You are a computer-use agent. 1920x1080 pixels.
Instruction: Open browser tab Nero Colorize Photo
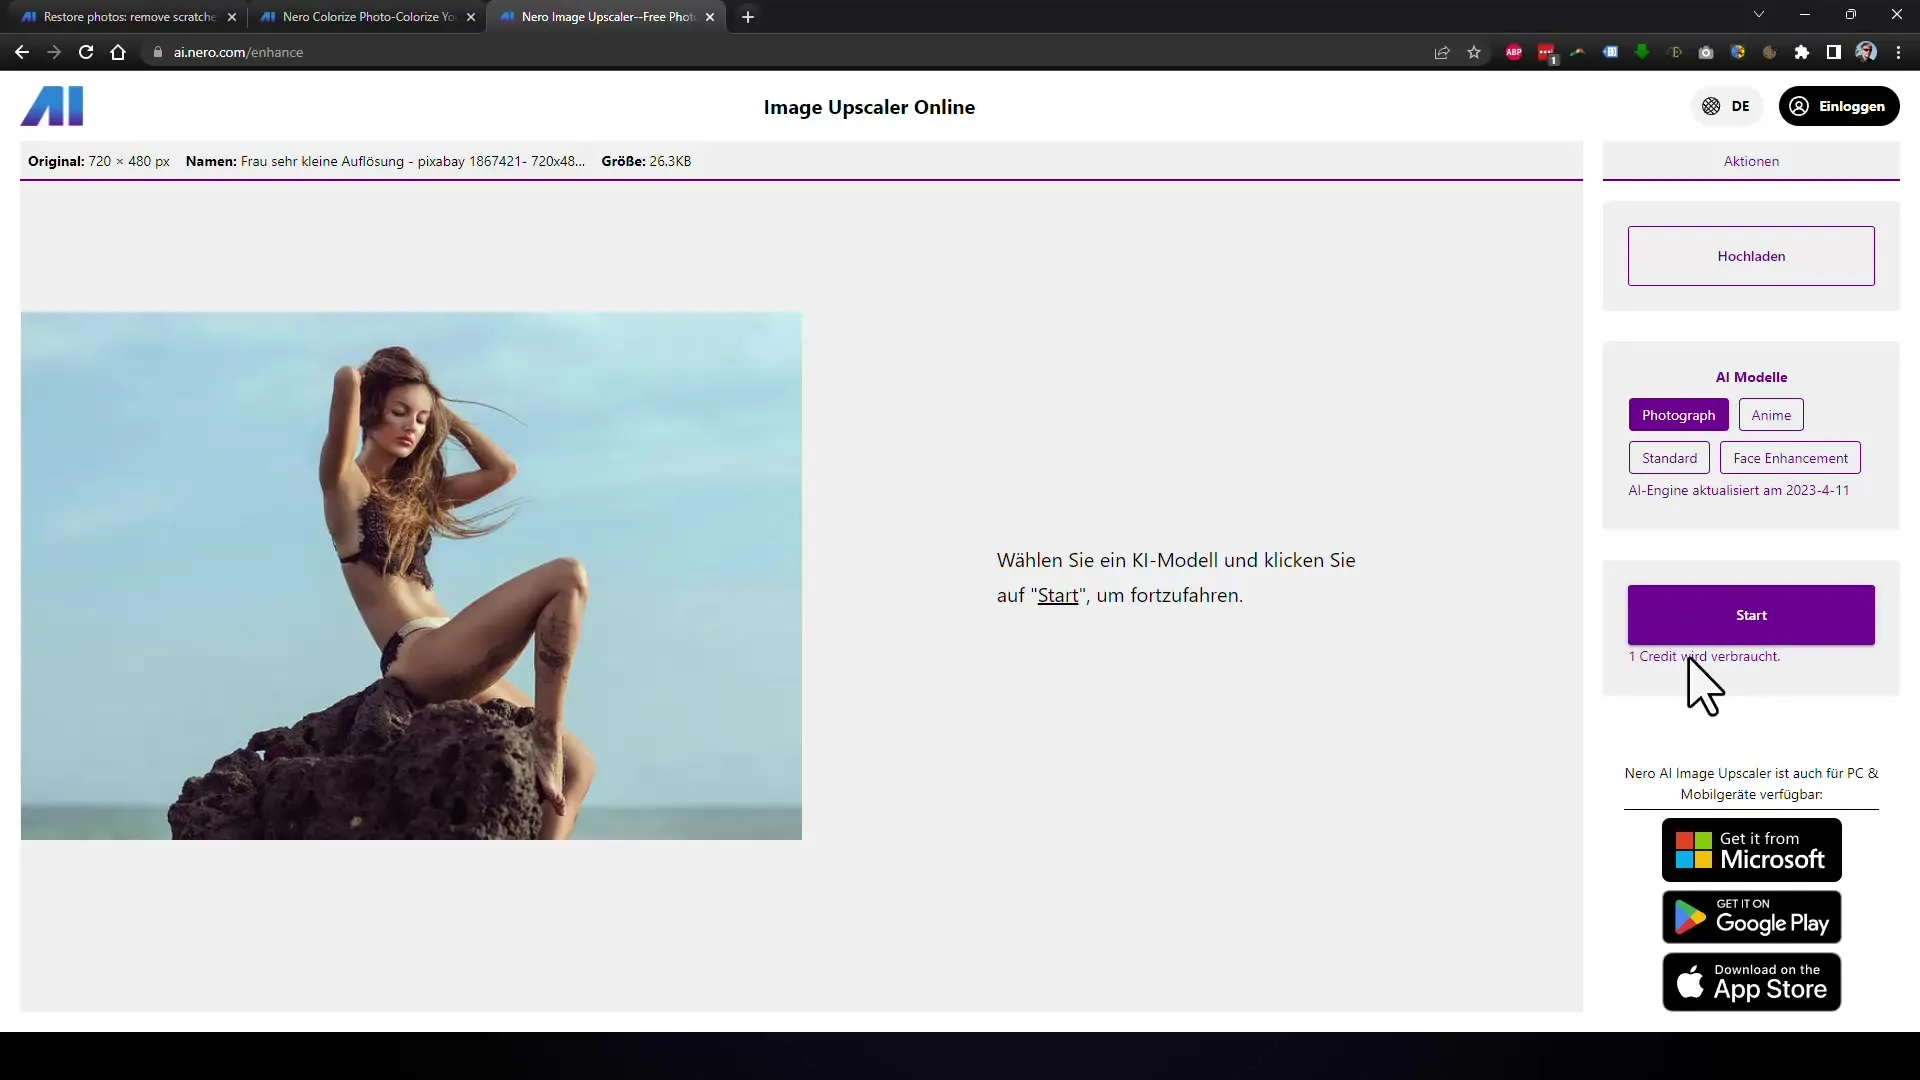click(367, 16)
